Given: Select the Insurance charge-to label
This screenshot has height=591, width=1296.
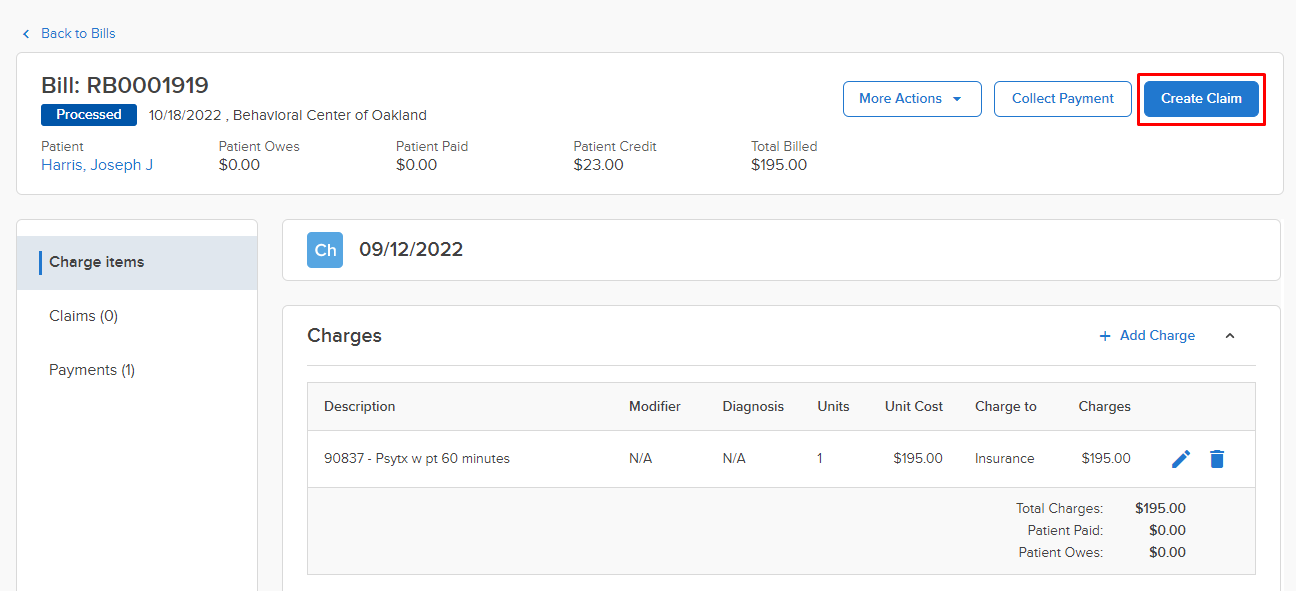Looking at the screenshot, I should click(1004, 458).
